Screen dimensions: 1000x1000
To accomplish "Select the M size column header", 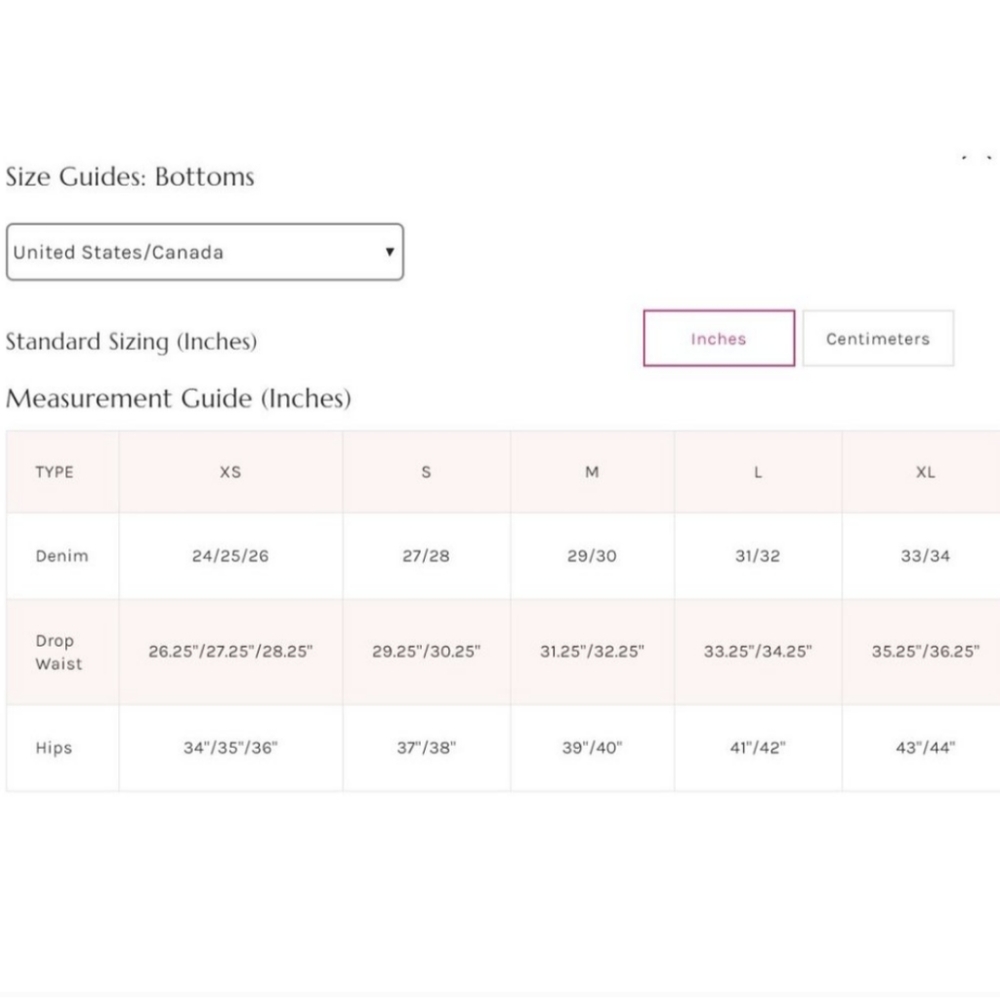I will [x=592, y=472].
